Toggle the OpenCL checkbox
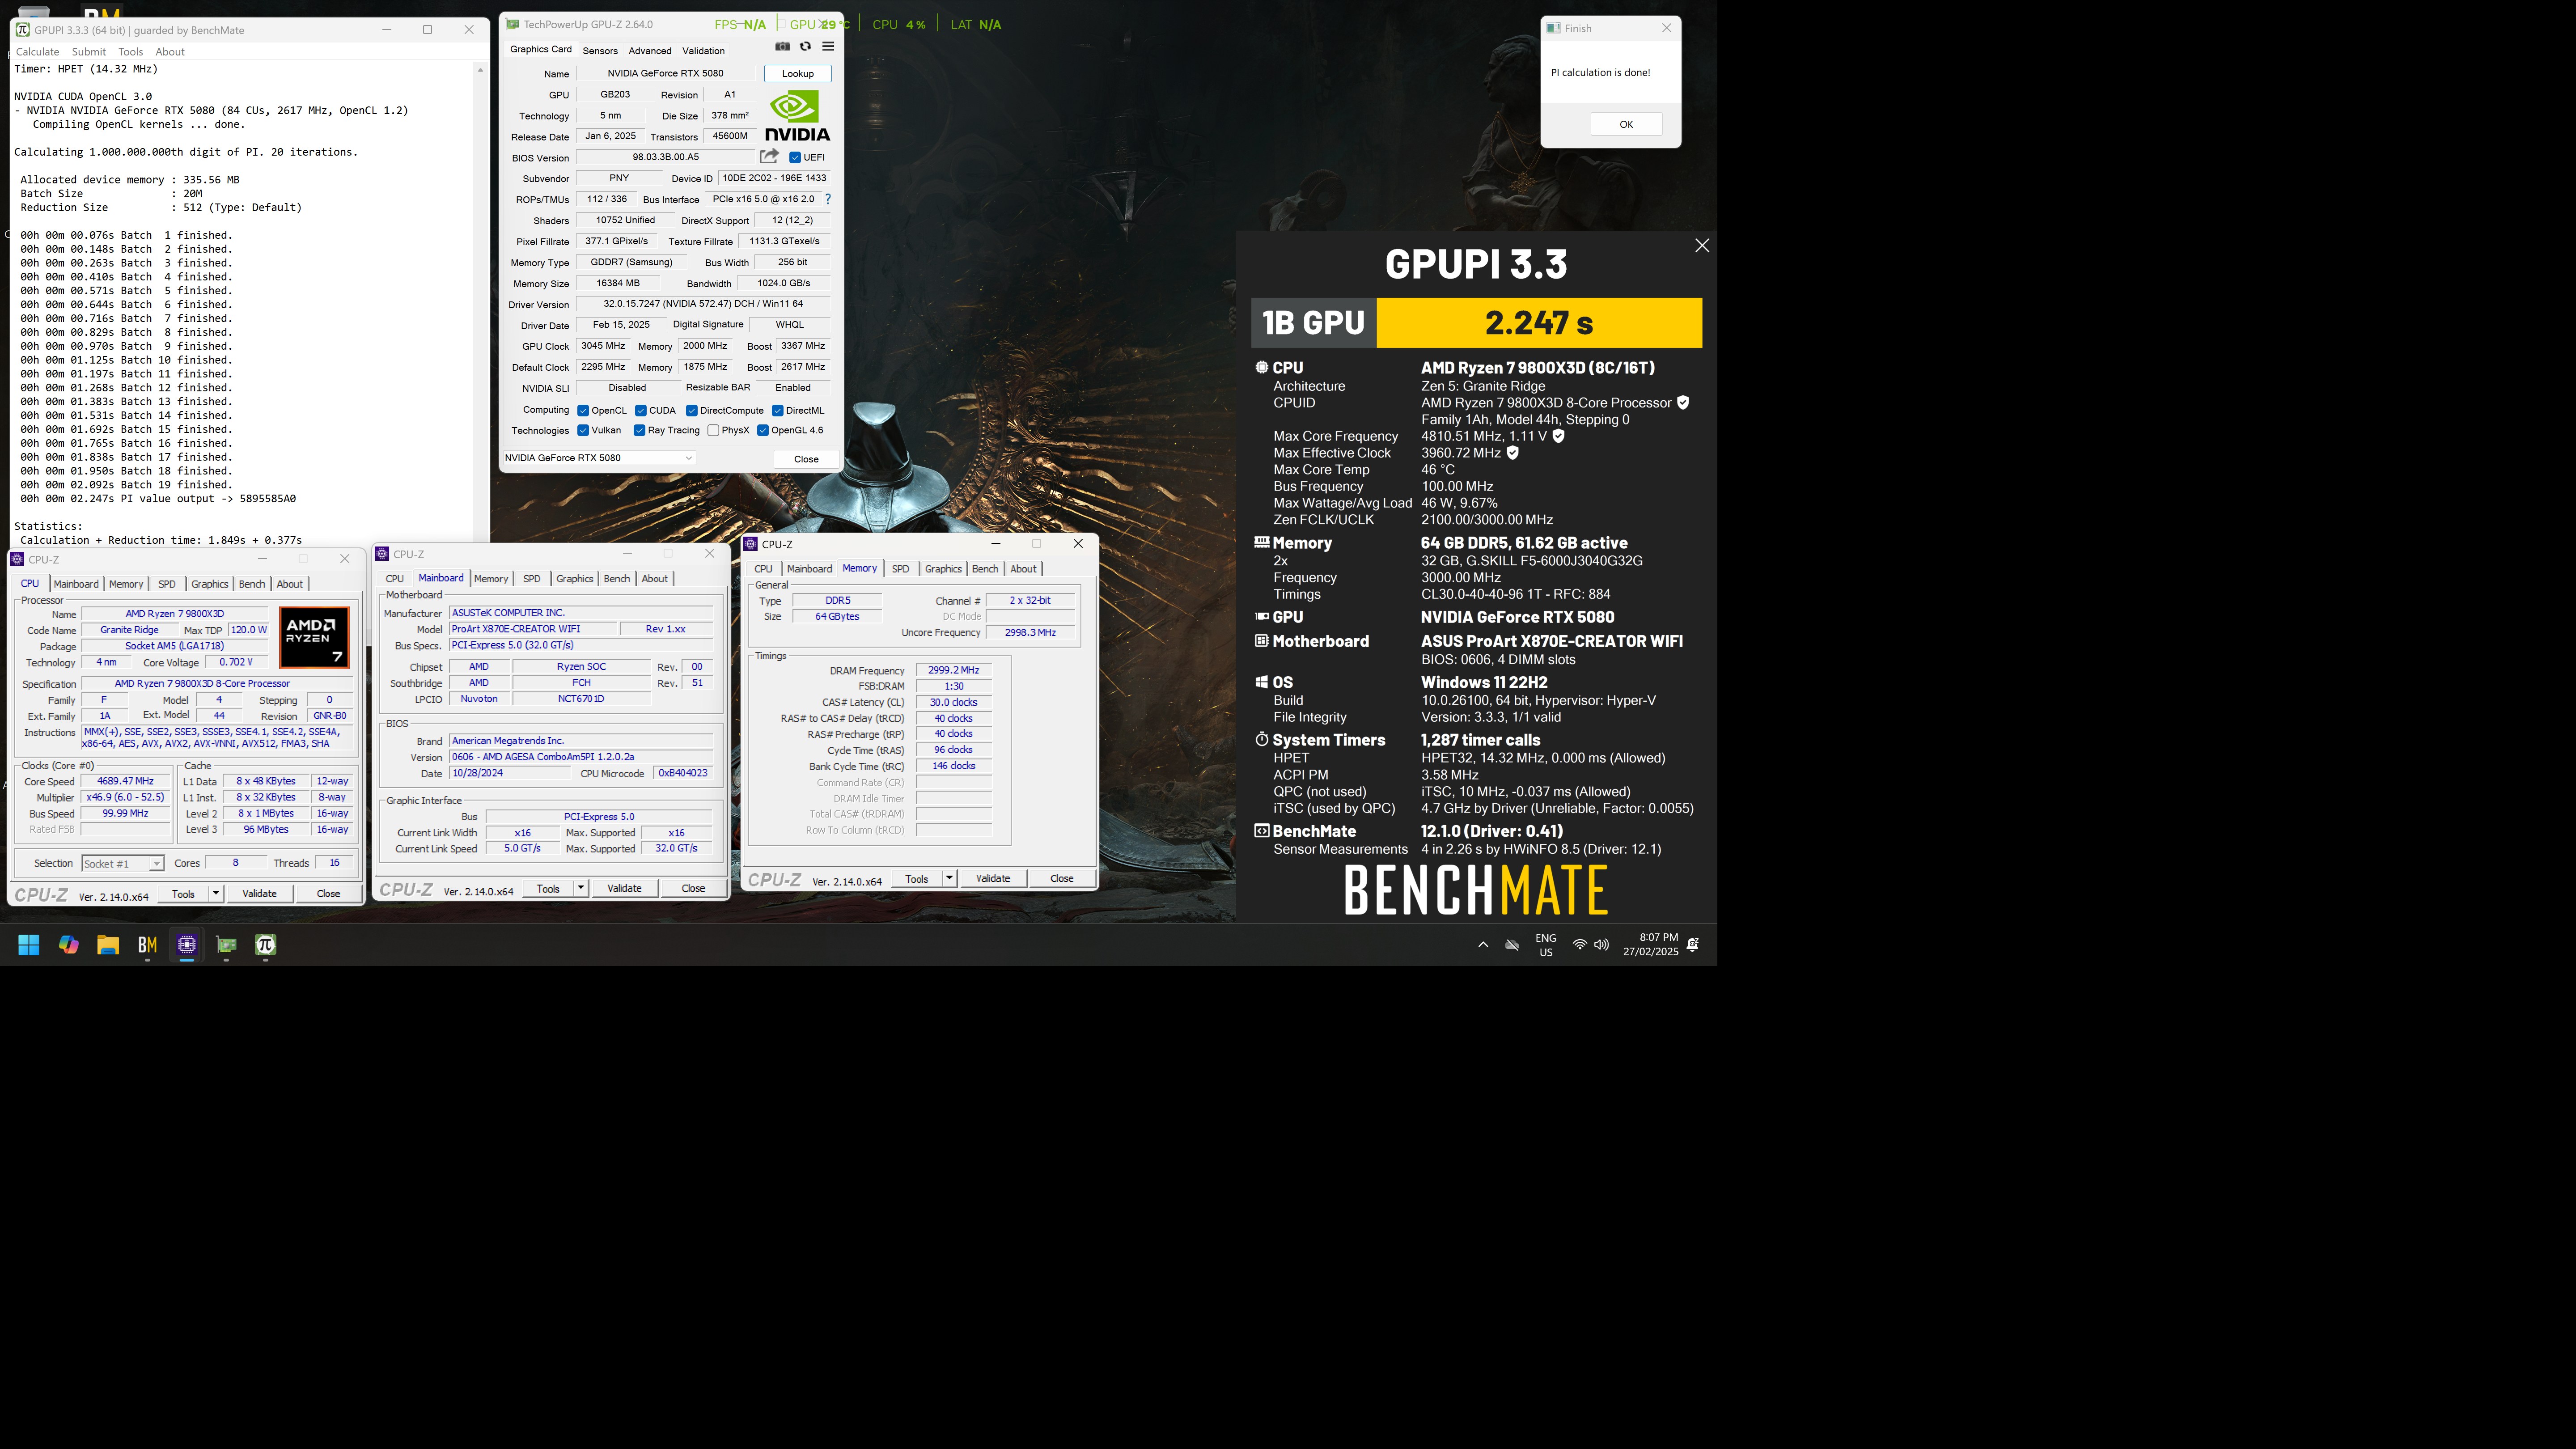This screenshot has height=1449, width=2576. tap(583, 410)
